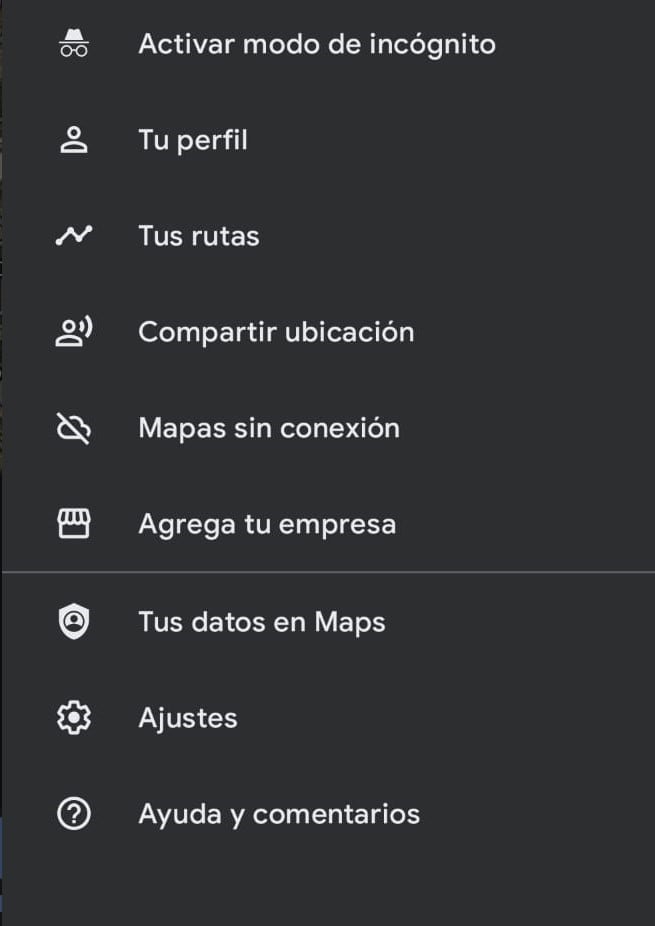
Task: Click the divider line above Tus datos en Maps
Action: pos(328,573)
